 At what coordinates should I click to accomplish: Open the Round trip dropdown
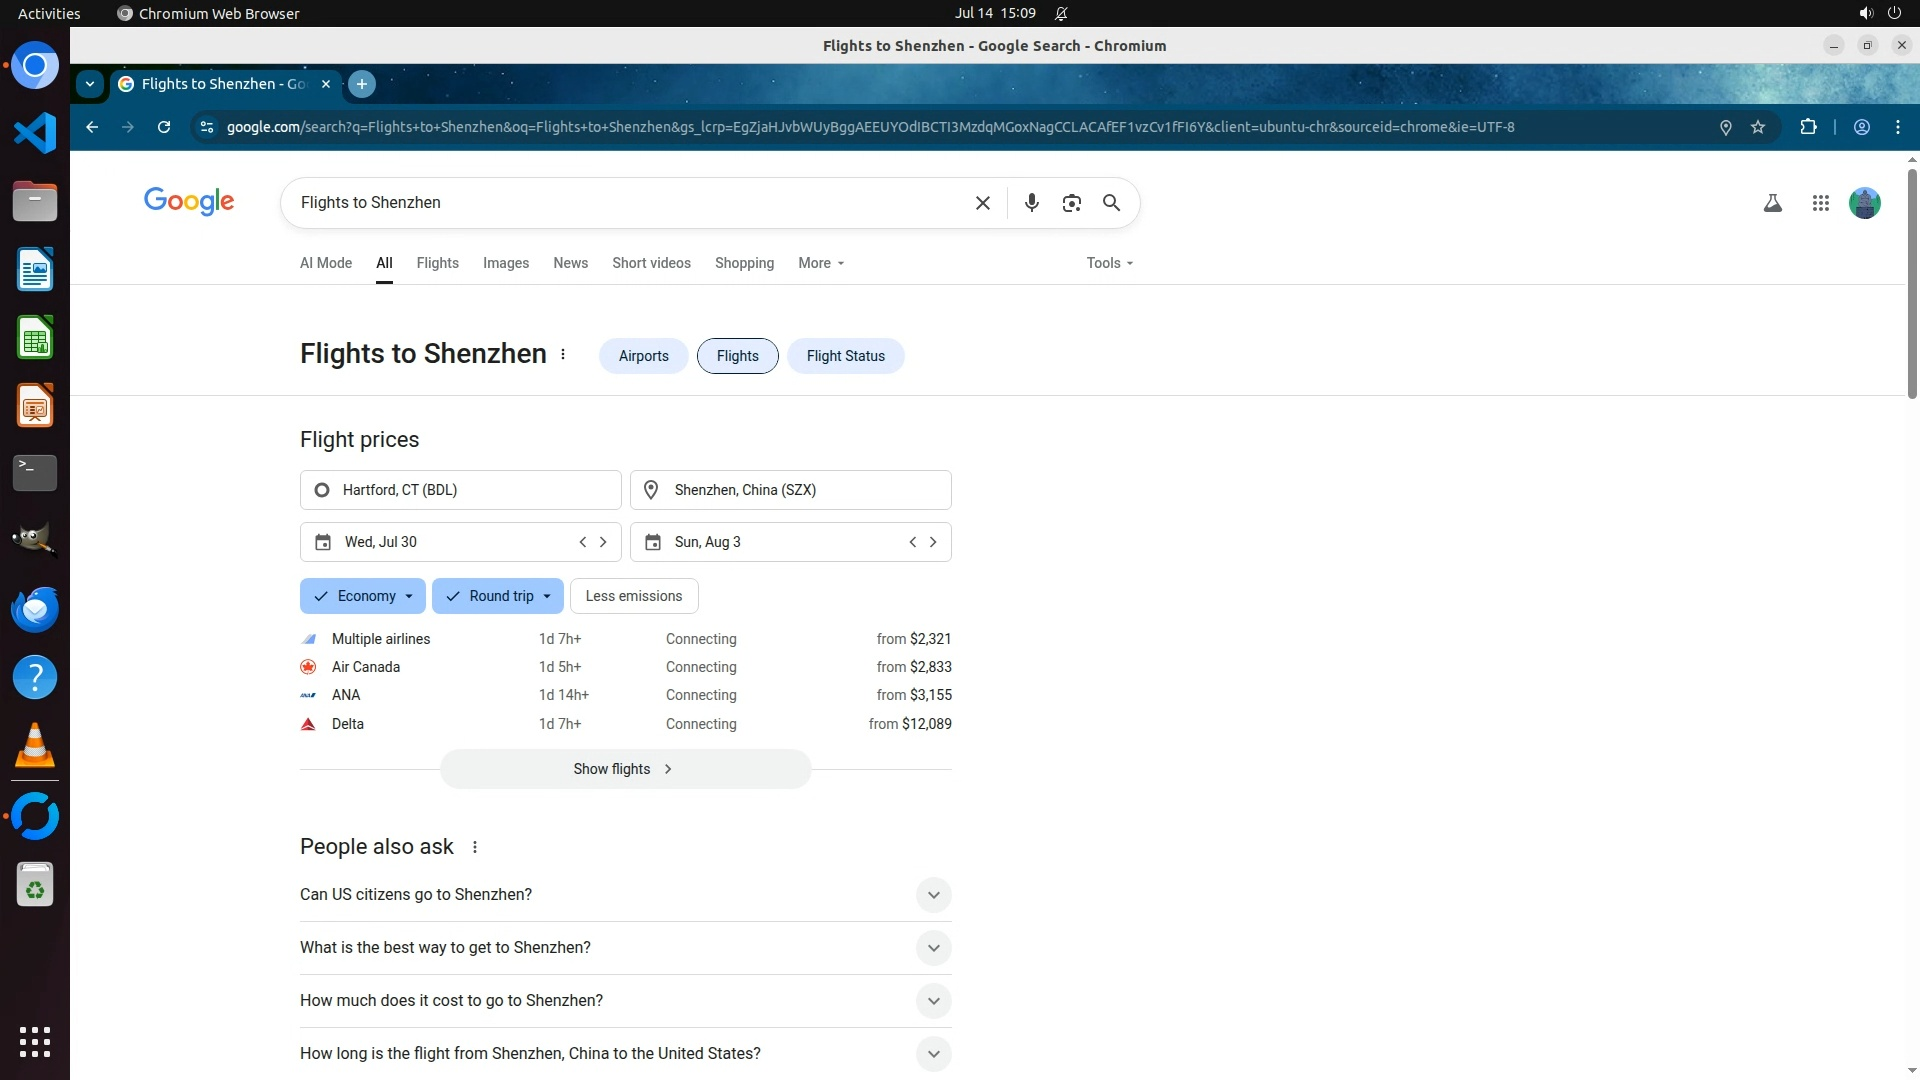[498, 596]
